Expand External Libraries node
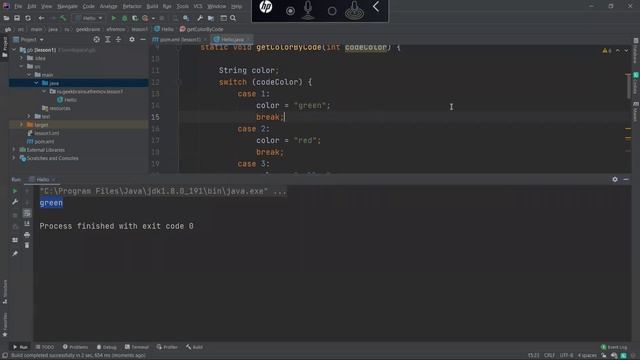Screen dimensions: 640x360 [x=14, y=150]
